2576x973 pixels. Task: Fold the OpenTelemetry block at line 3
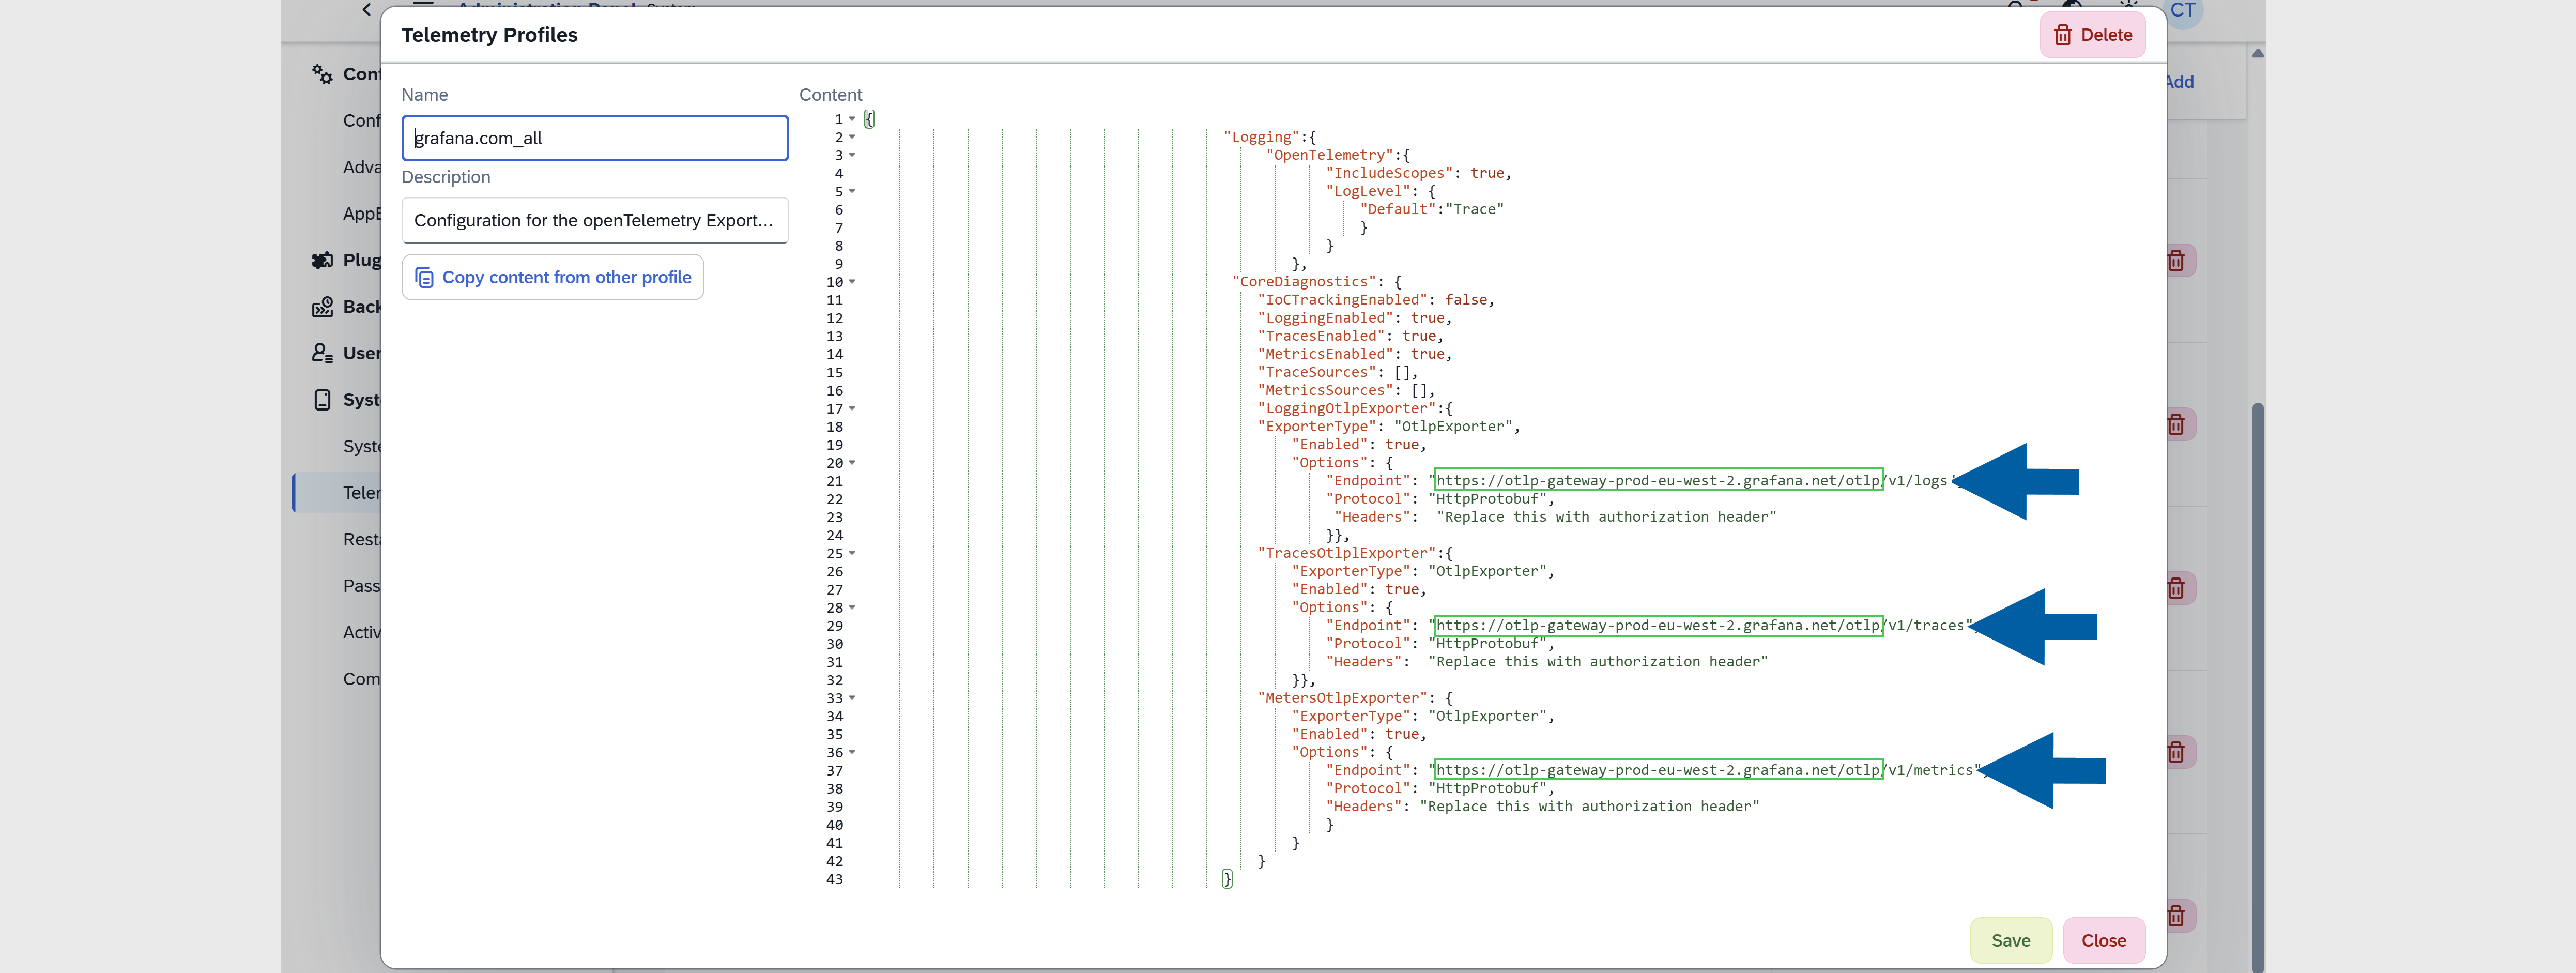[852, 155]
